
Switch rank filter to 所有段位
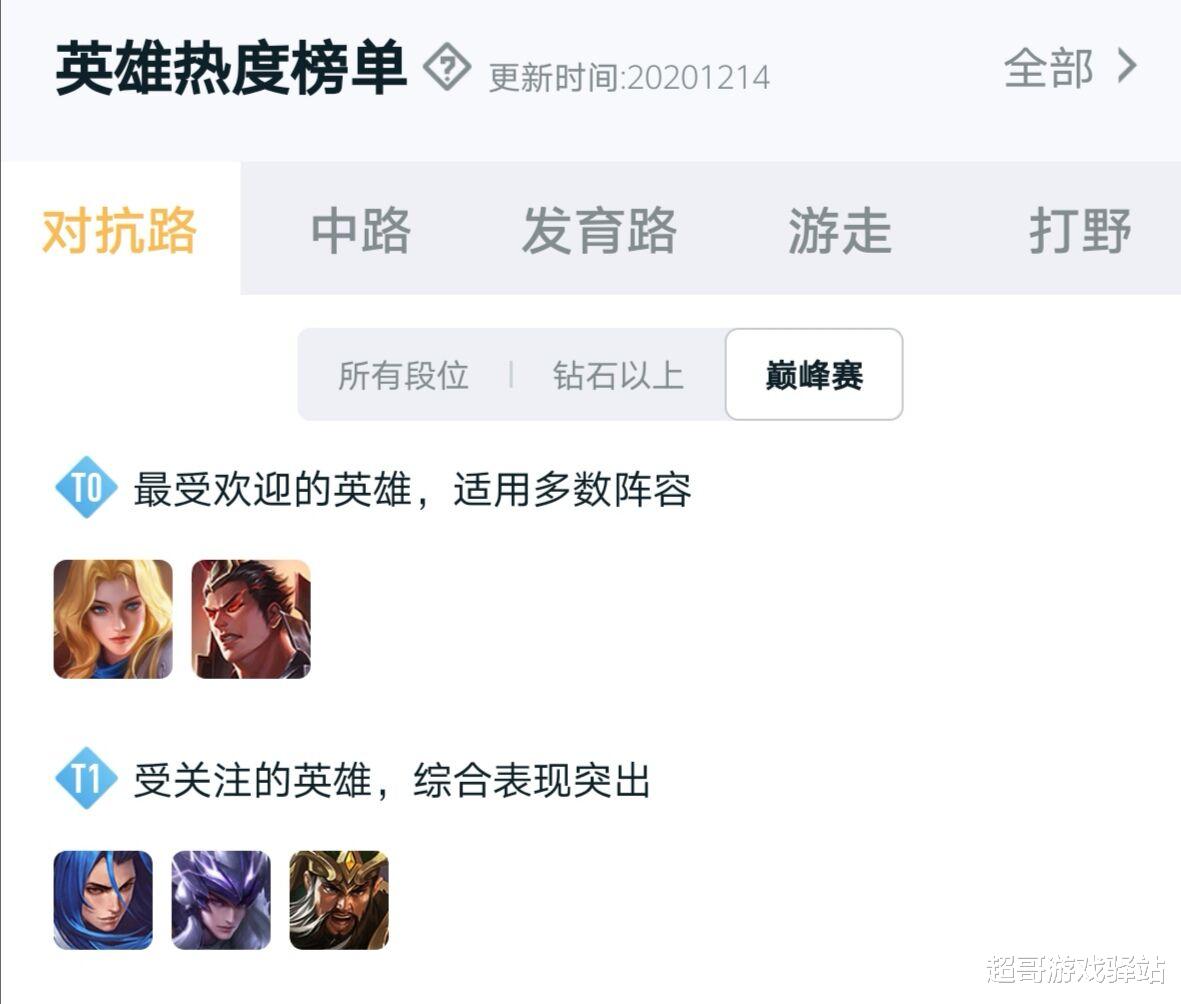coord(403,375)
